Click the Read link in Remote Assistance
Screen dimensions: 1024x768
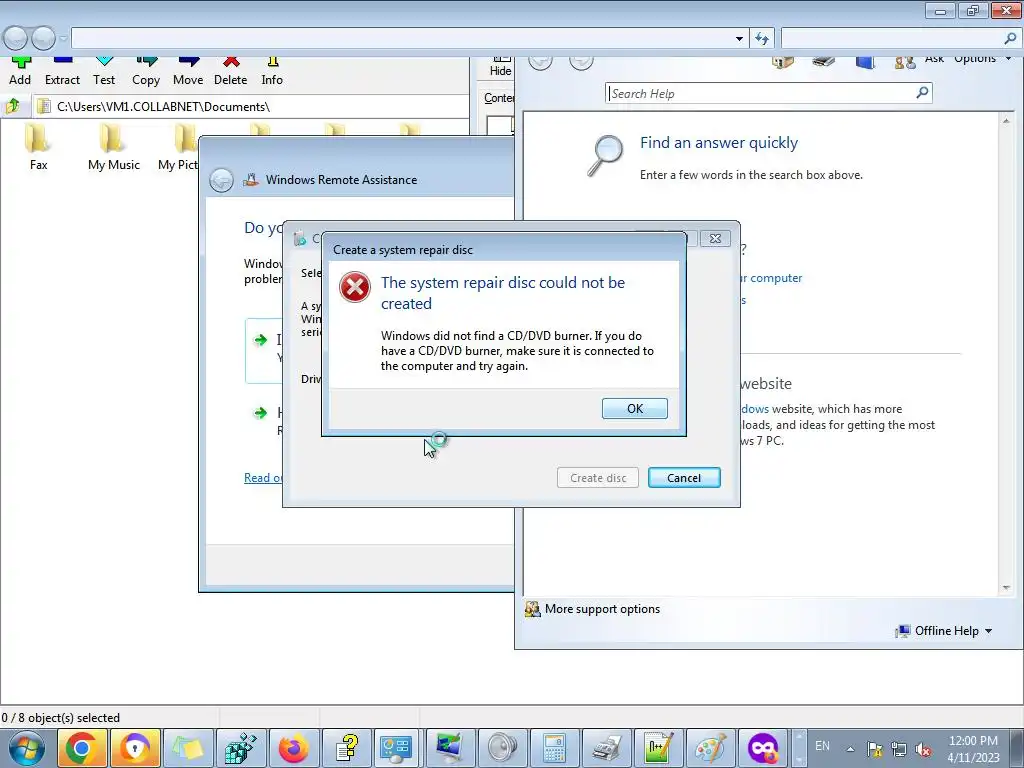[x=263, y=477]
